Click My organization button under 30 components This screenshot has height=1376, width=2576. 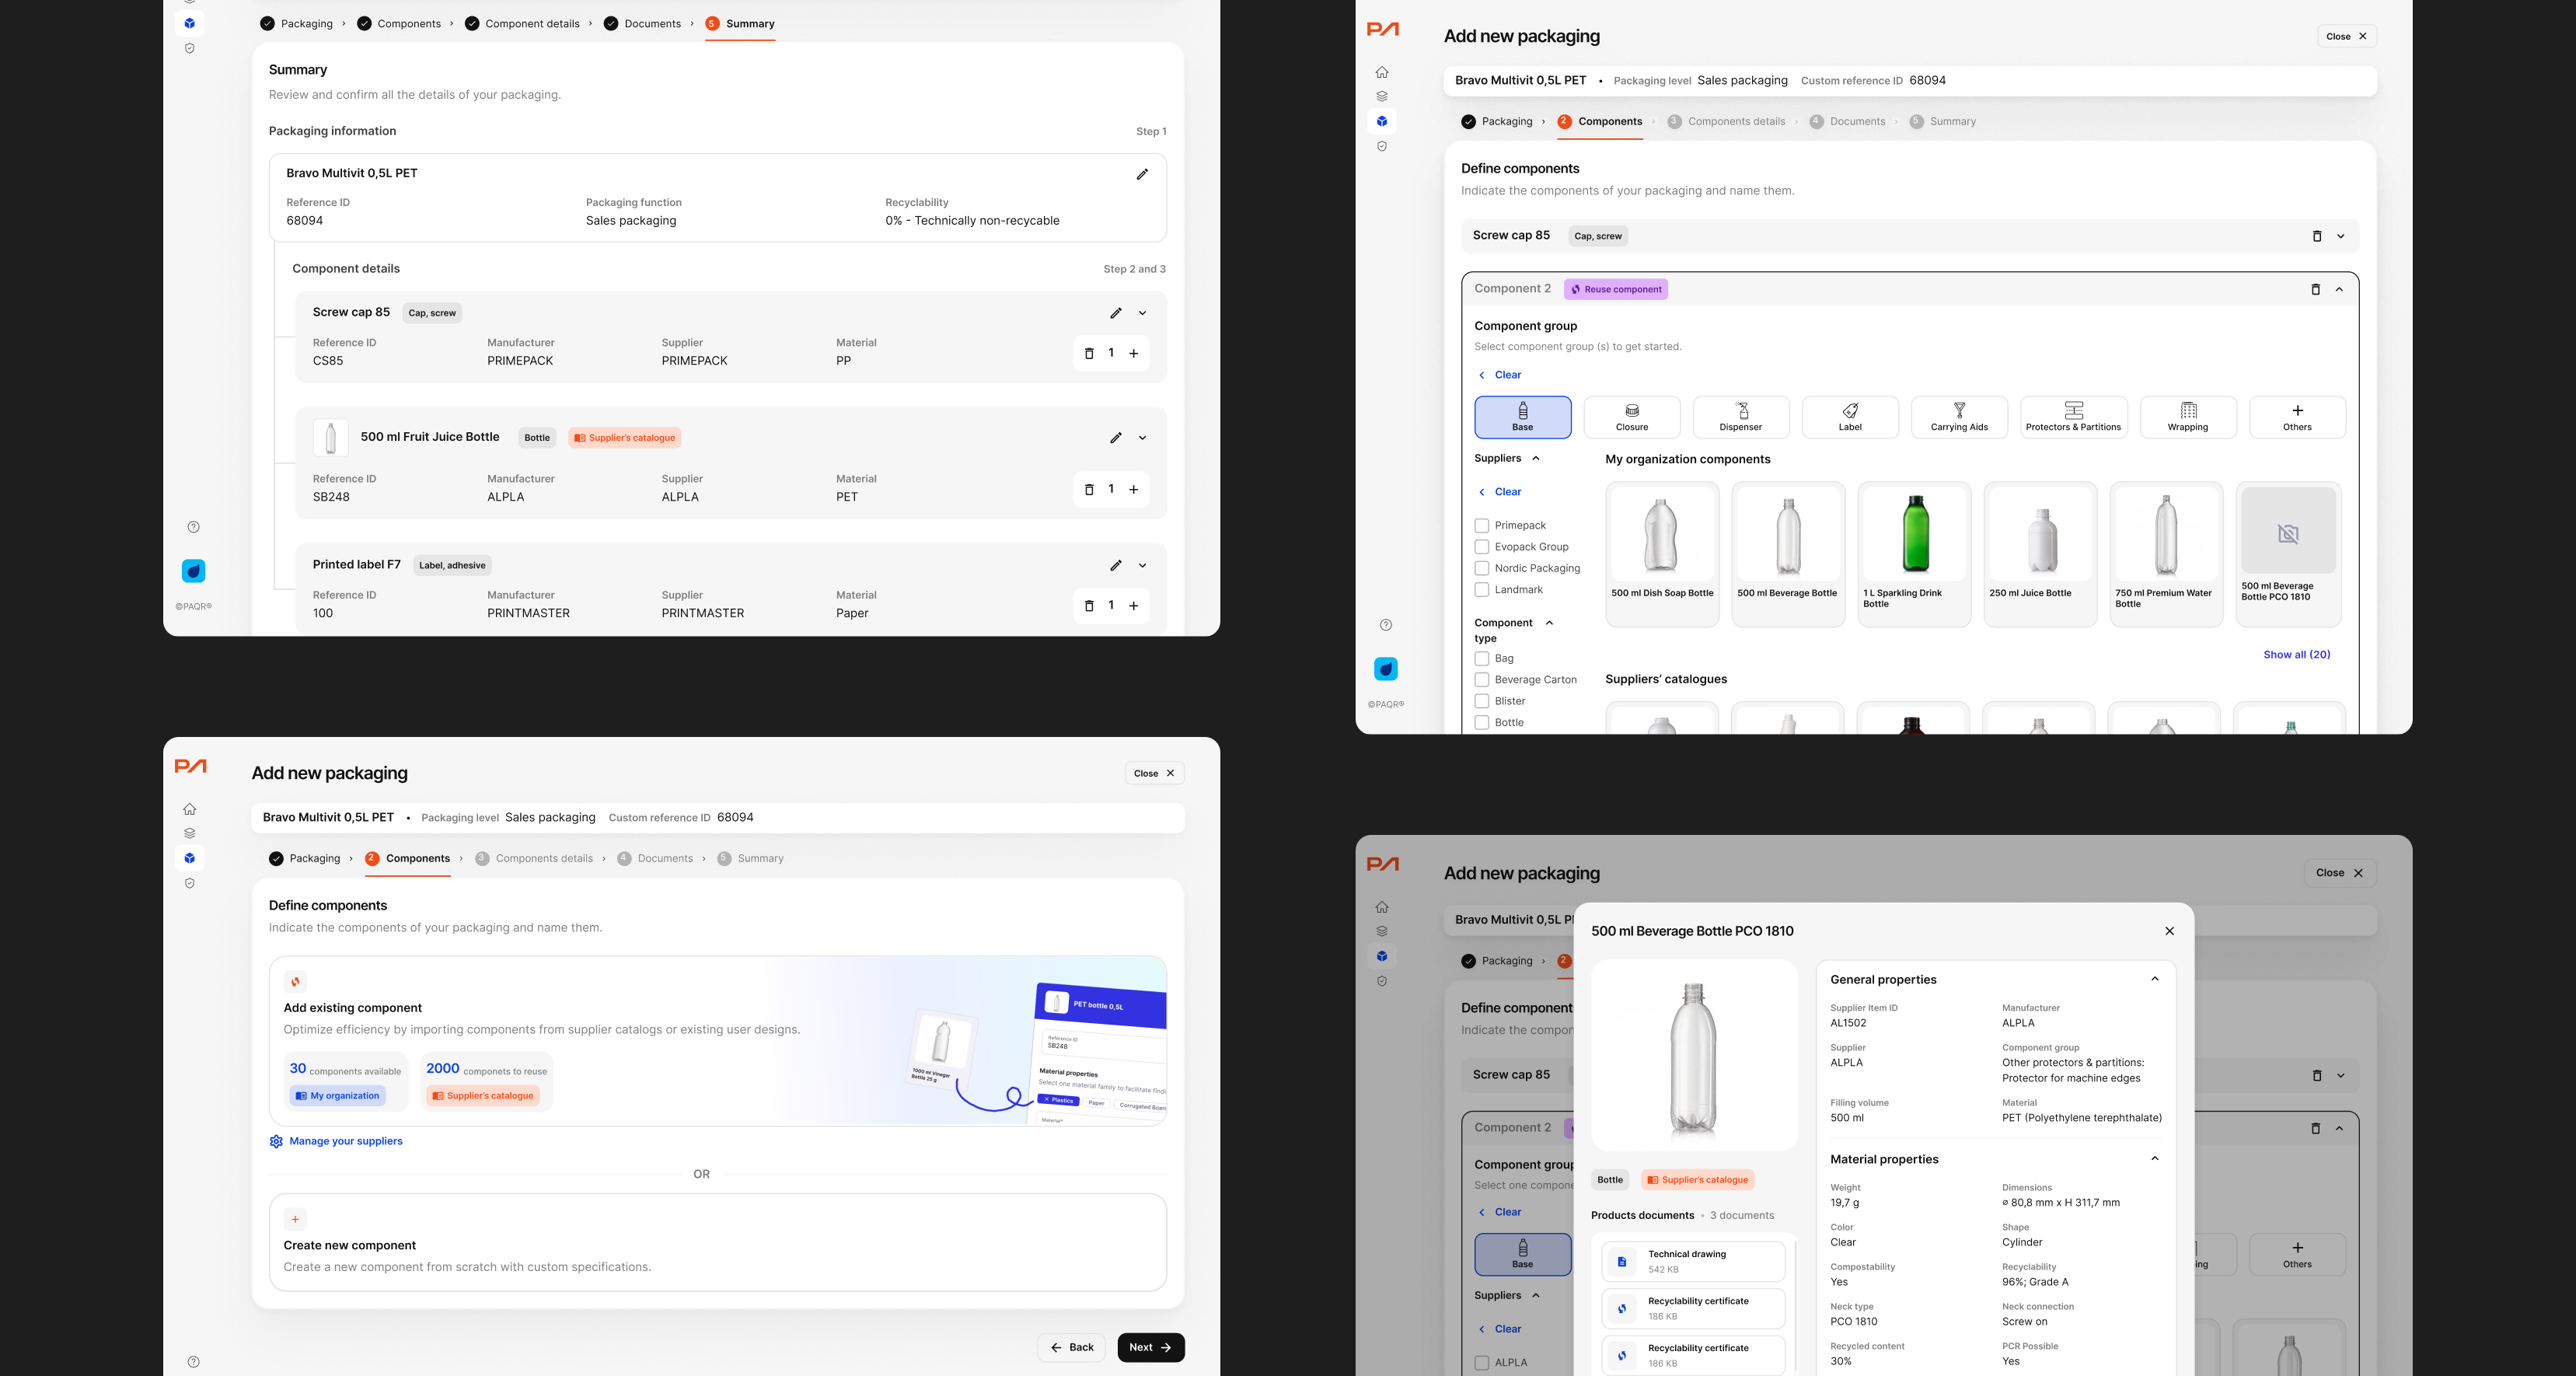pyautogui.click(x=337, y=1096)
